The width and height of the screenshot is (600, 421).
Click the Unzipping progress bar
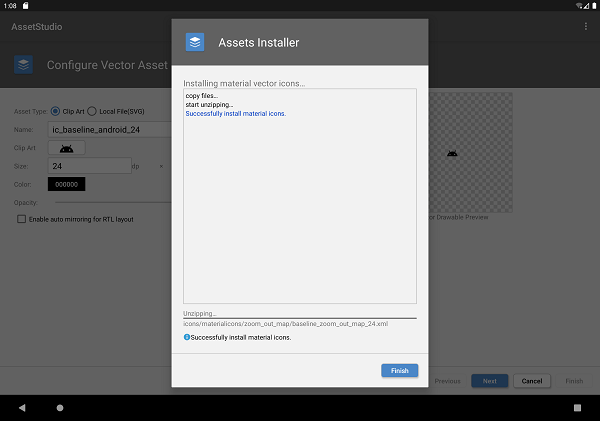(x=300, y=318)
